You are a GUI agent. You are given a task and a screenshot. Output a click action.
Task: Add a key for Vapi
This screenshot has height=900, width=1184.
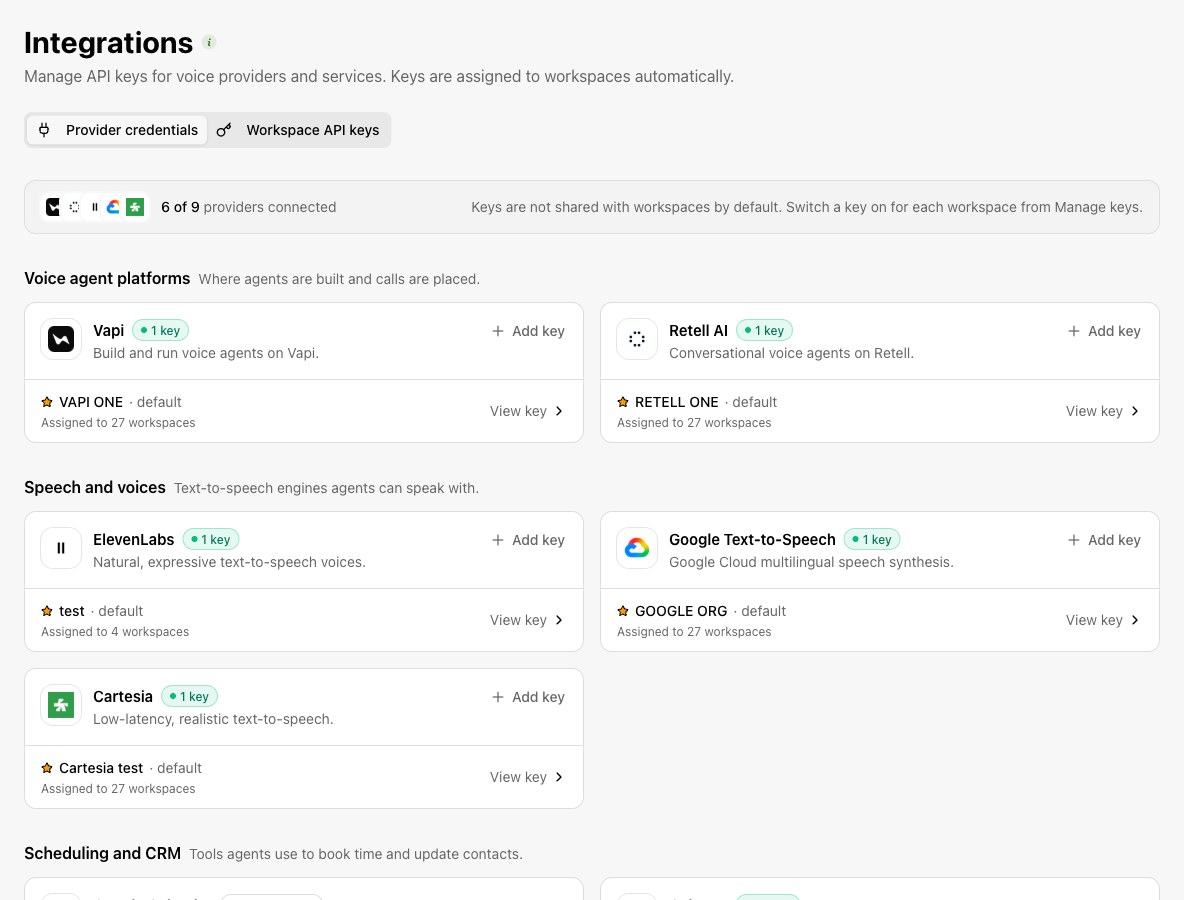[529, 331]
